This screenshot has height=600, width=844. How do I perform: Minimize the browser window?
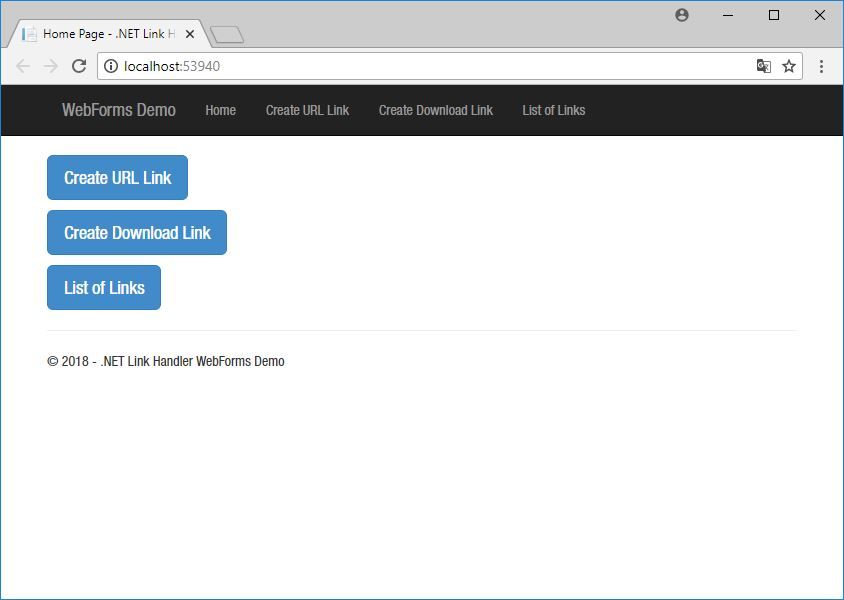point(728,16)
